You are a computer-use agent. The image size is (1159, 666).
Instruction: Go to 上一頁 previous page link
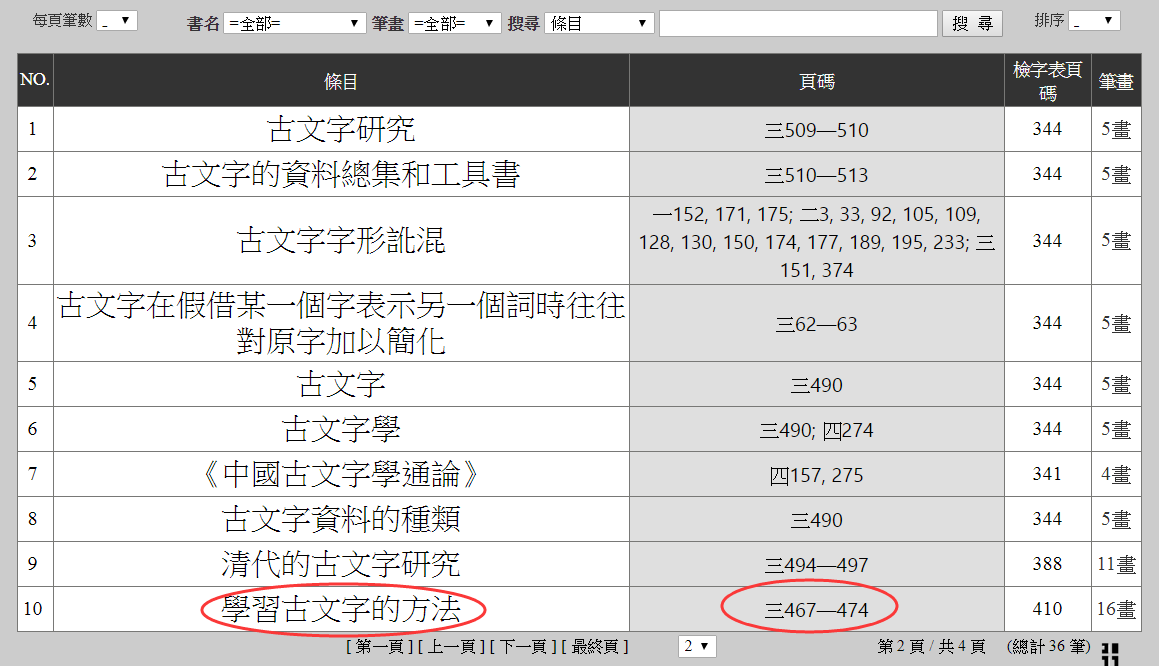click(x=451, y=647)
